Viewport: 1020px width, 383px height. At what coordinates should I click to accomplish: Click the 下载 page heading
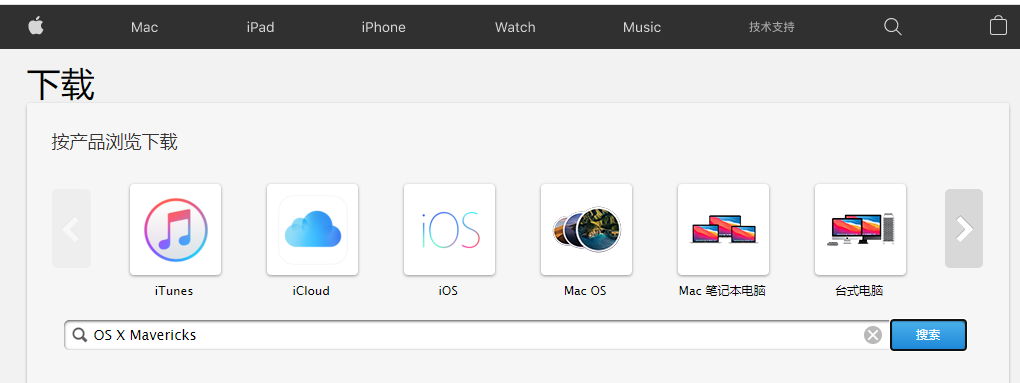coord(61,84)
